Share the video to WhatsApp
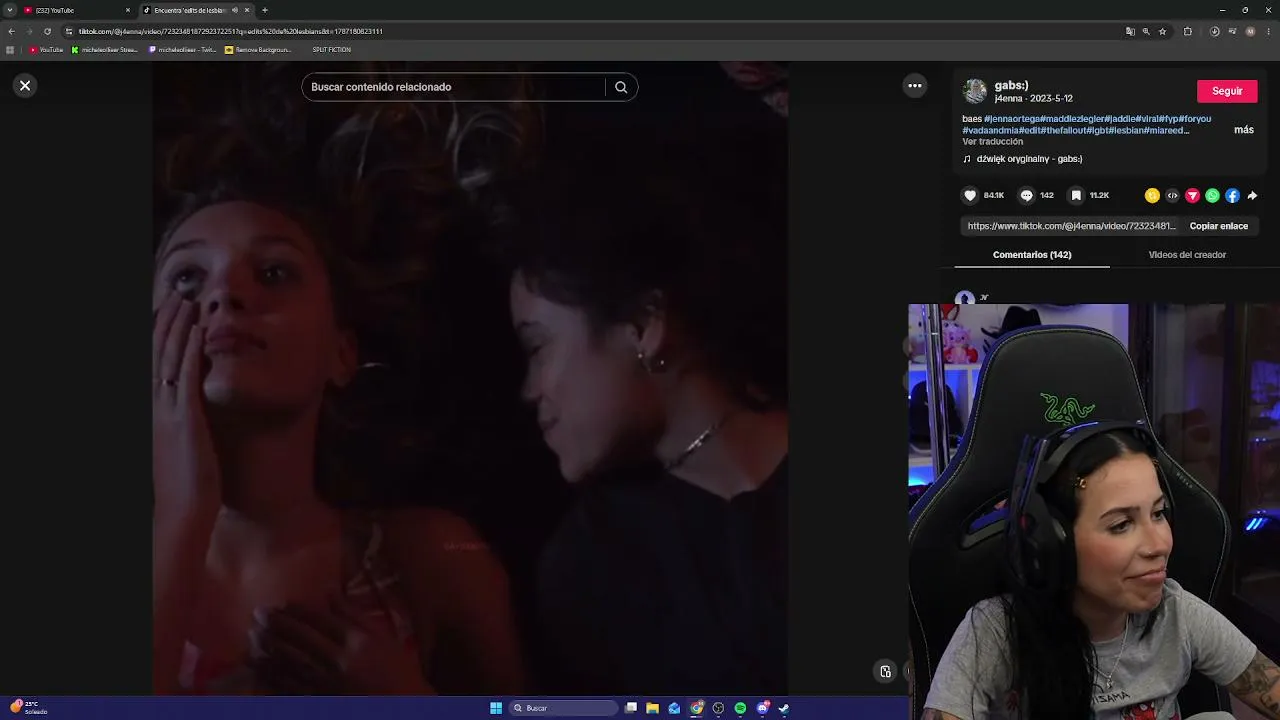 pyautogui.click(x=1212, y=196)
